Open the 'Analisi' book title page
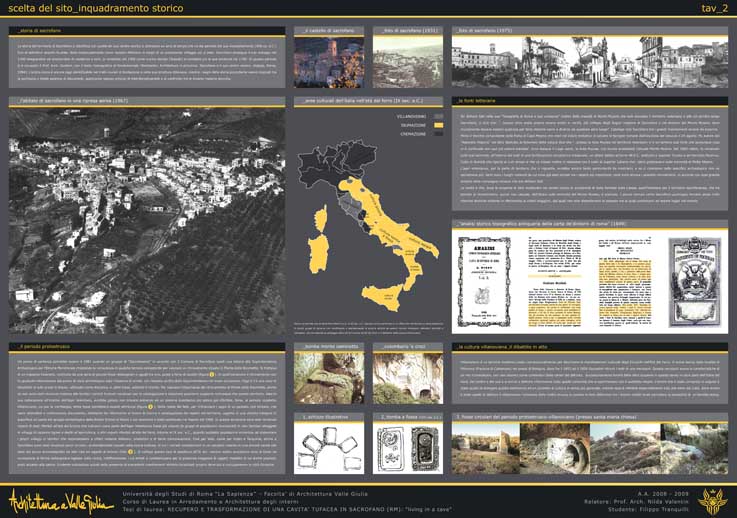This screenshot has width=737, height=518. (x=484, y=282)
